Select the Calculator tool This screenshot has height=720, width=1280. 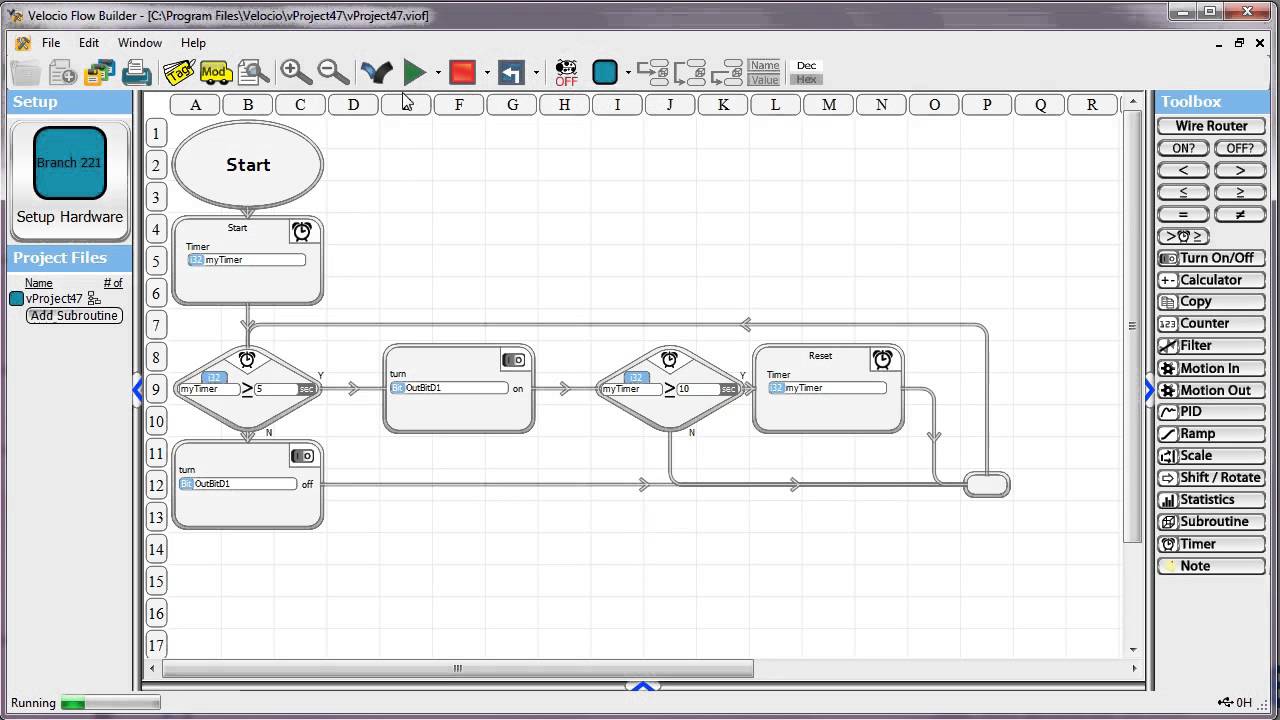point(1211,280)
